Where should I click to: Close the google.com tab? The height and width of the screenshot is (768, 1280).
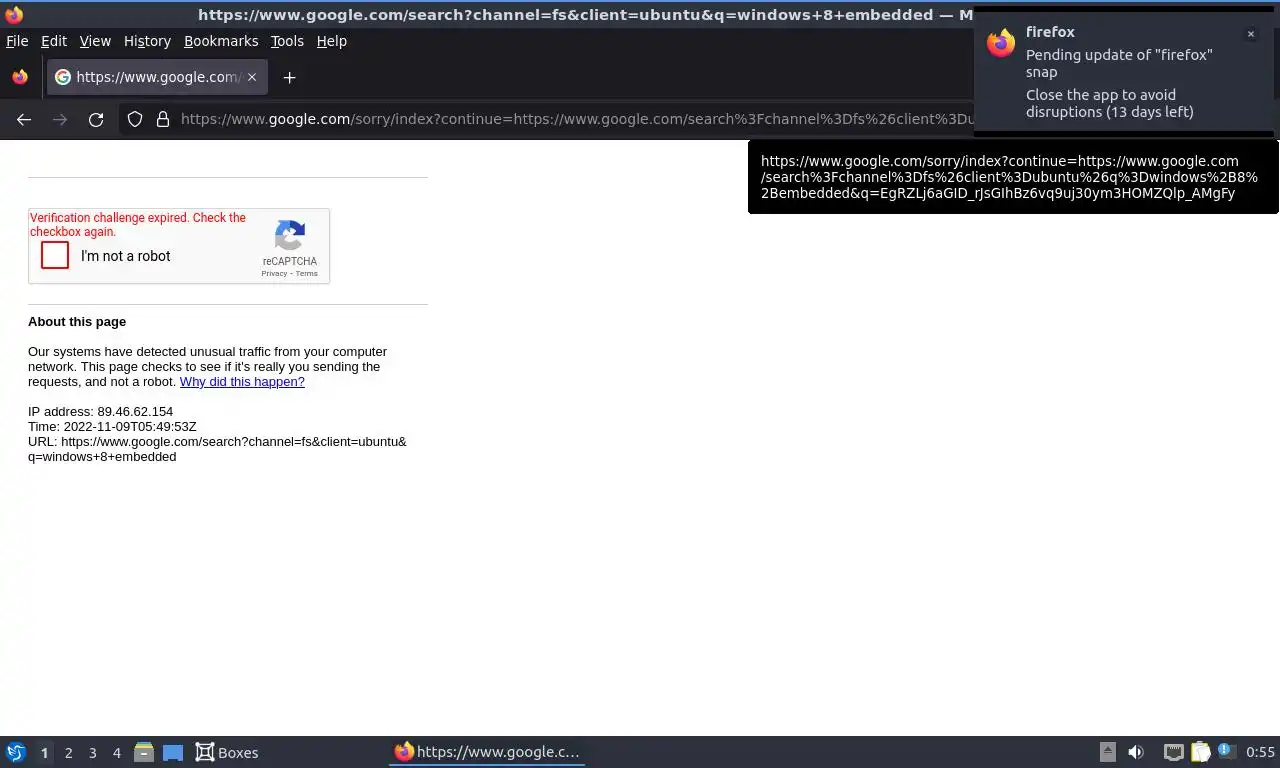coord(252,77)
